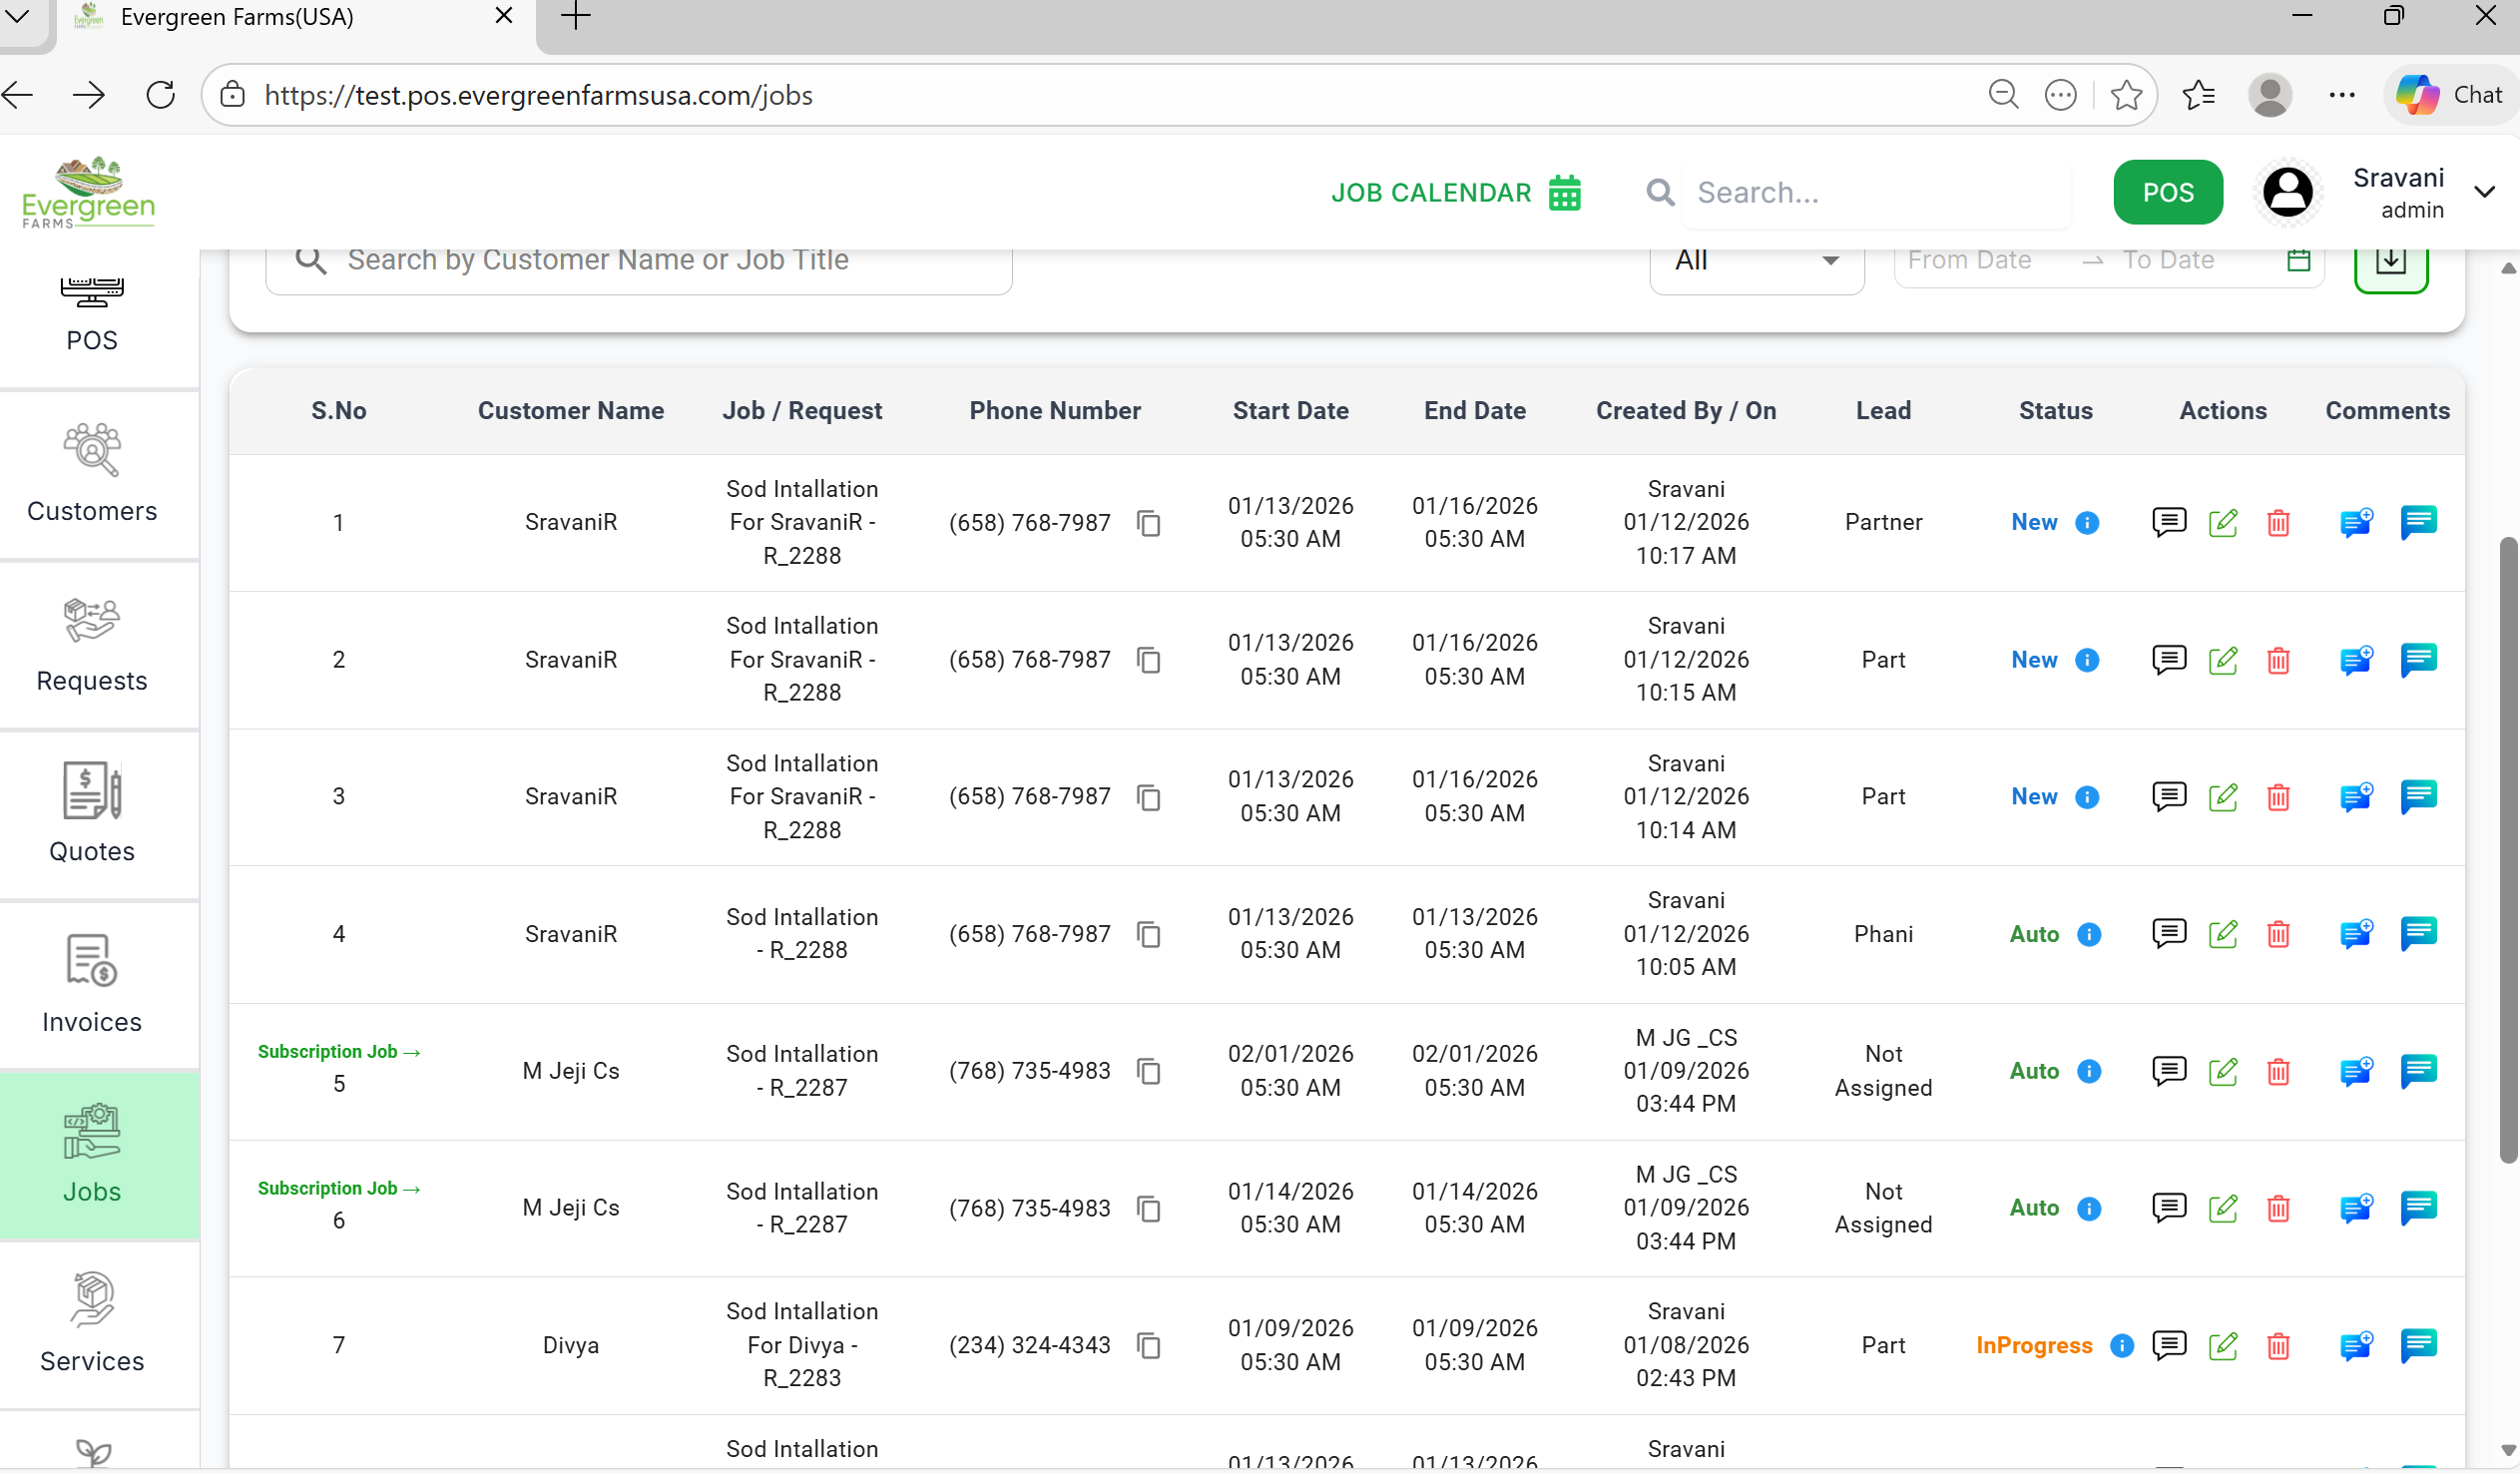
Task: Click Search by Customer Name field
Action: click(640, 261)
